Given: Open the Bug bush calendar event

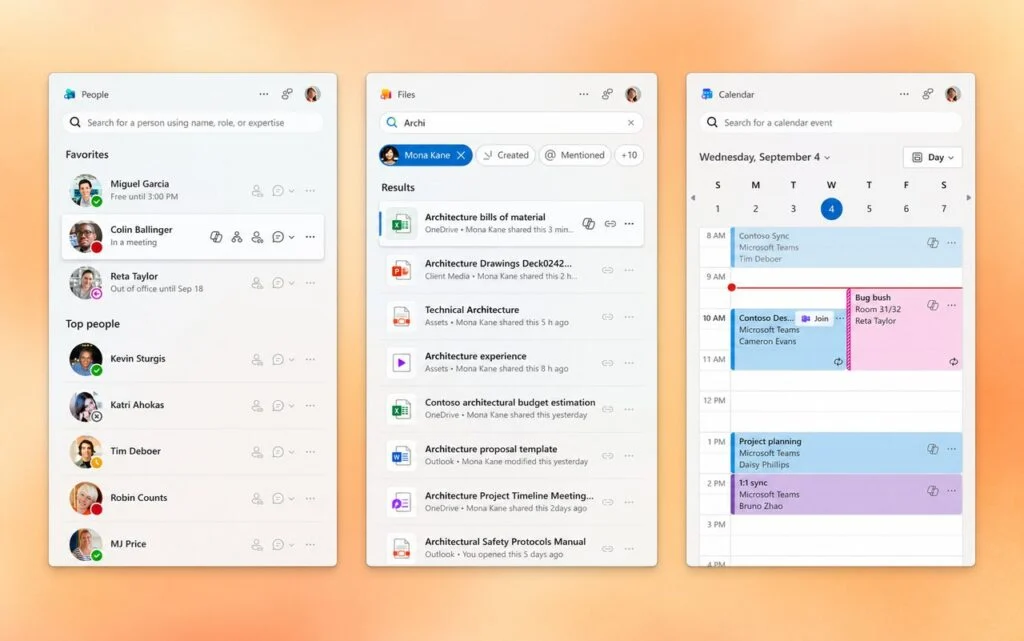Looking at the screenshot, I should [x=905, y=330].
